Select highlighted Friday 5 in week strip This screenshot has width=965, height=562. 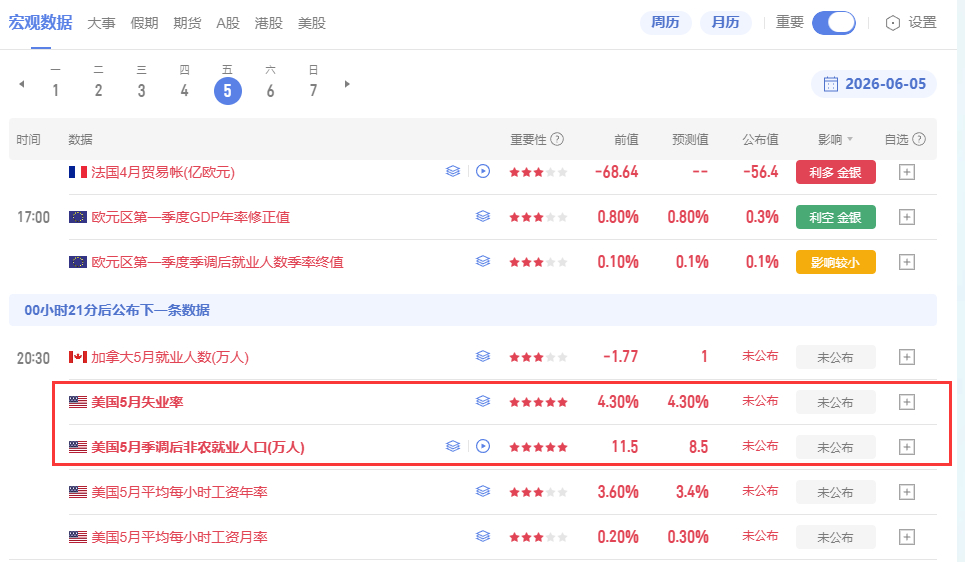click(228, 91)
